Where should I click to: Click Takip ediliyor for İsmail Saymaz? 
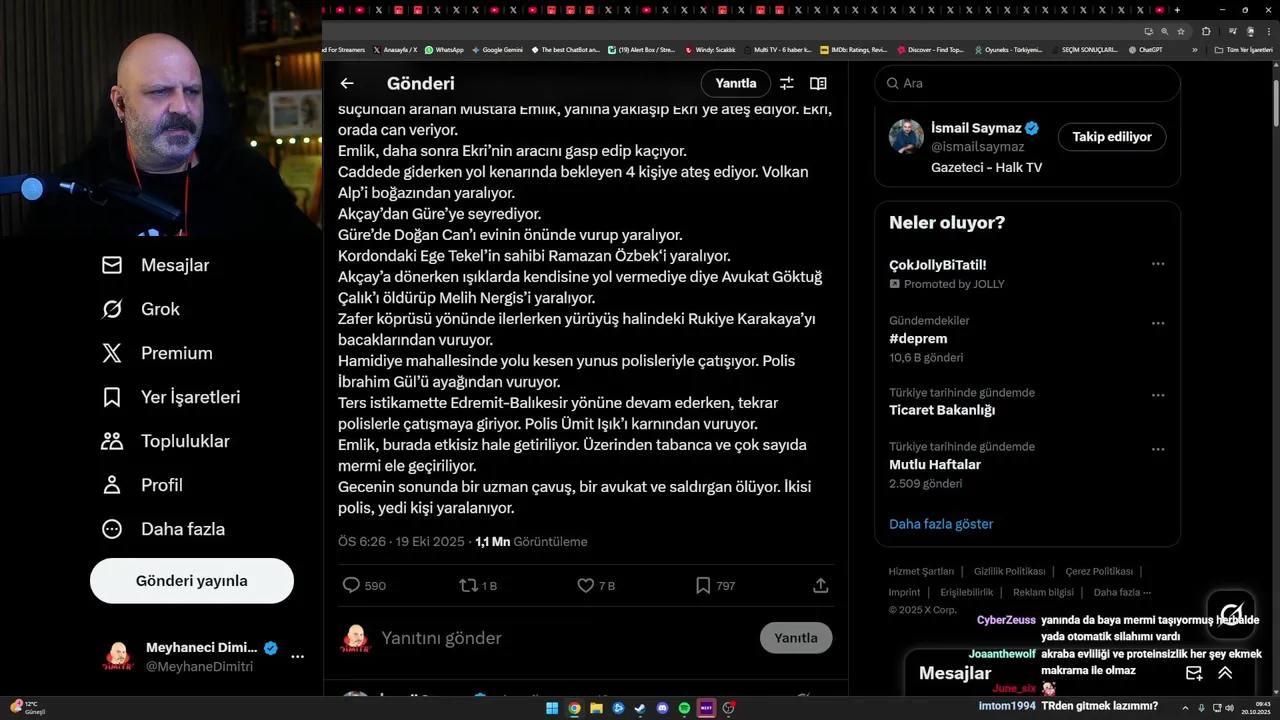coord(1112,137)
